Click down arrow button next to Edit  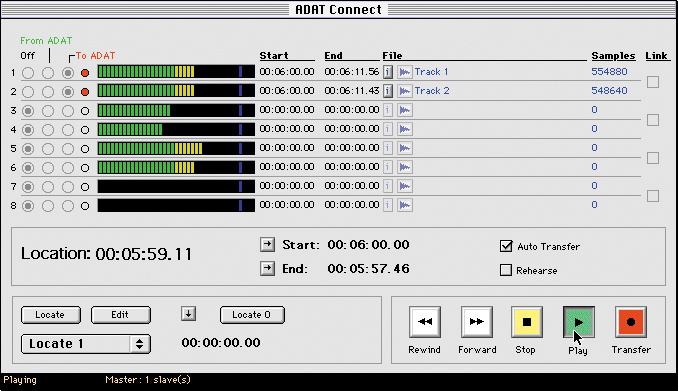click(x=188, y=314)
